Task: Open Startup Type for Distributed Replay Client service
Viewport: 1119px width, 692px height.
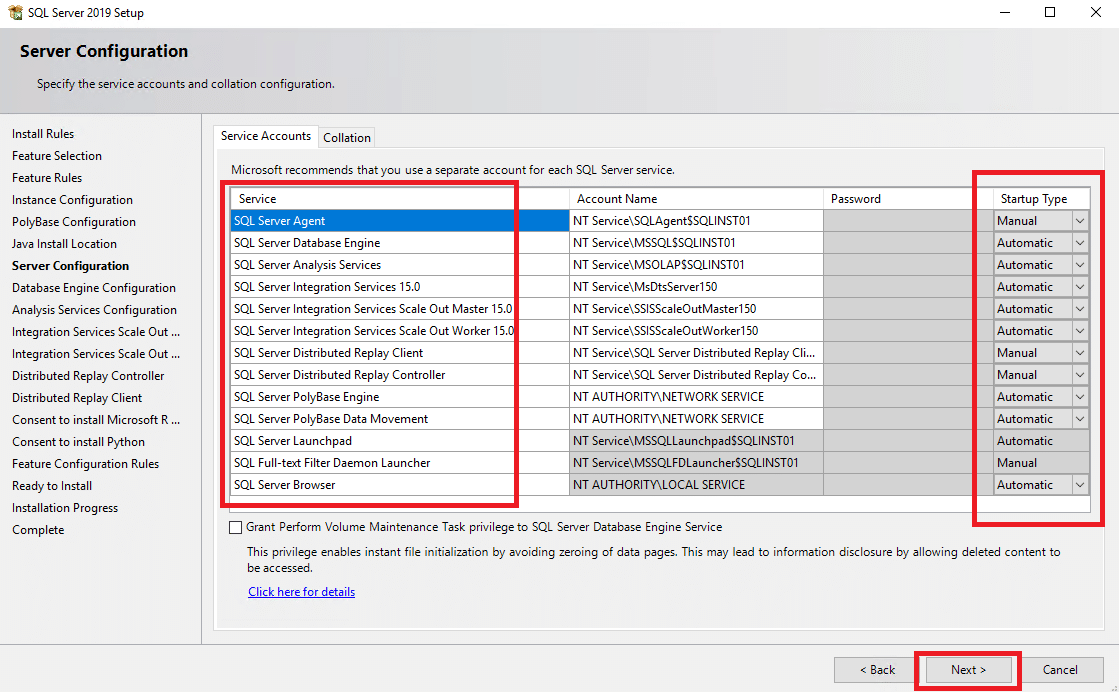Action: [1080, 353]
